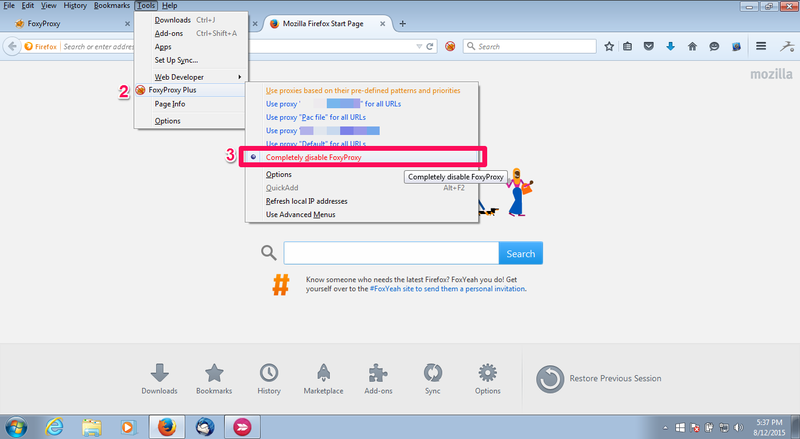Open media player from taskbar
Image resolution: width=800 pixels, height=439 pixels.
pyautogui.click(x=128, y=427)
